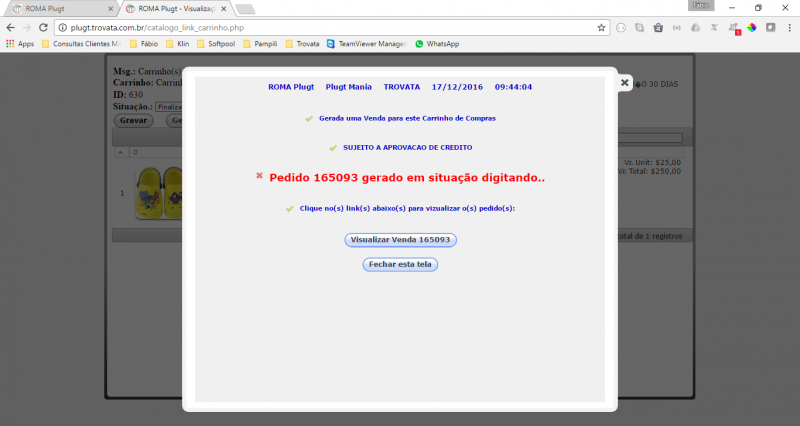Open the Google Drive extension icon
This screenshot has width=800, height=426.
(695, 28)
